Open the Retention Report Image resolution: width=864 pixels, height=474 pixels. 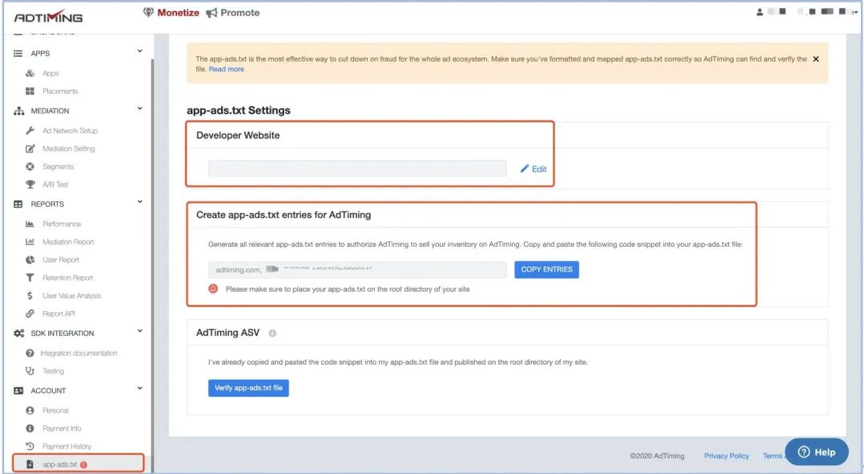pos(68,278)
